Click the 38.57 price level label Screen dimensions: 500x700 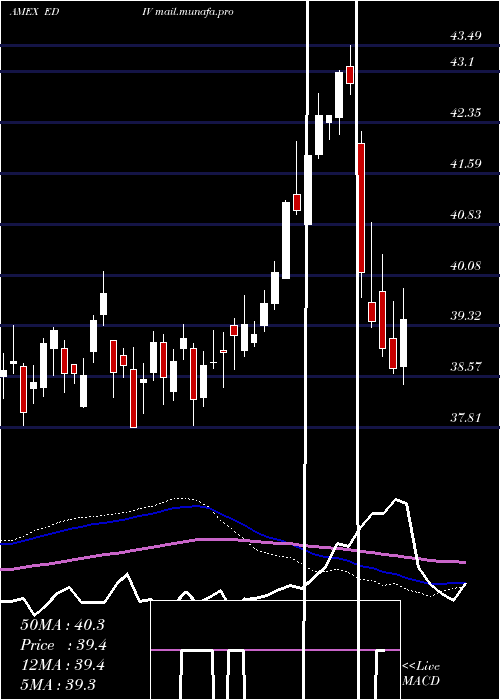466,367
